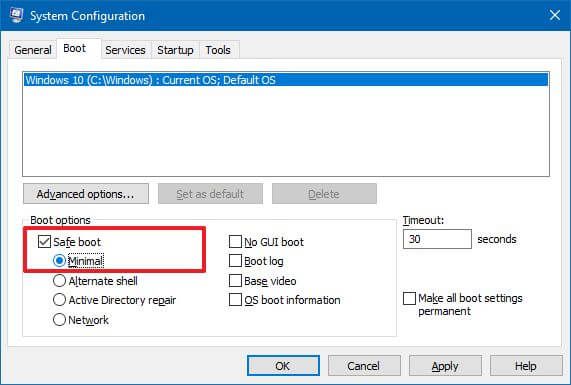Open Help for System Configuration
571x385 pixels.
[526, 365]
